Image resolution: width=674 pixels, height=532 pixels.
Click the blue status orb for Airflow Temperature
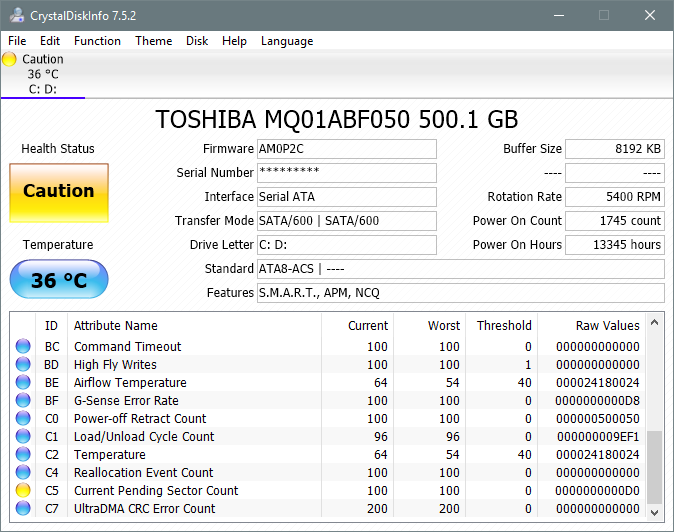(x=23, y=382)
